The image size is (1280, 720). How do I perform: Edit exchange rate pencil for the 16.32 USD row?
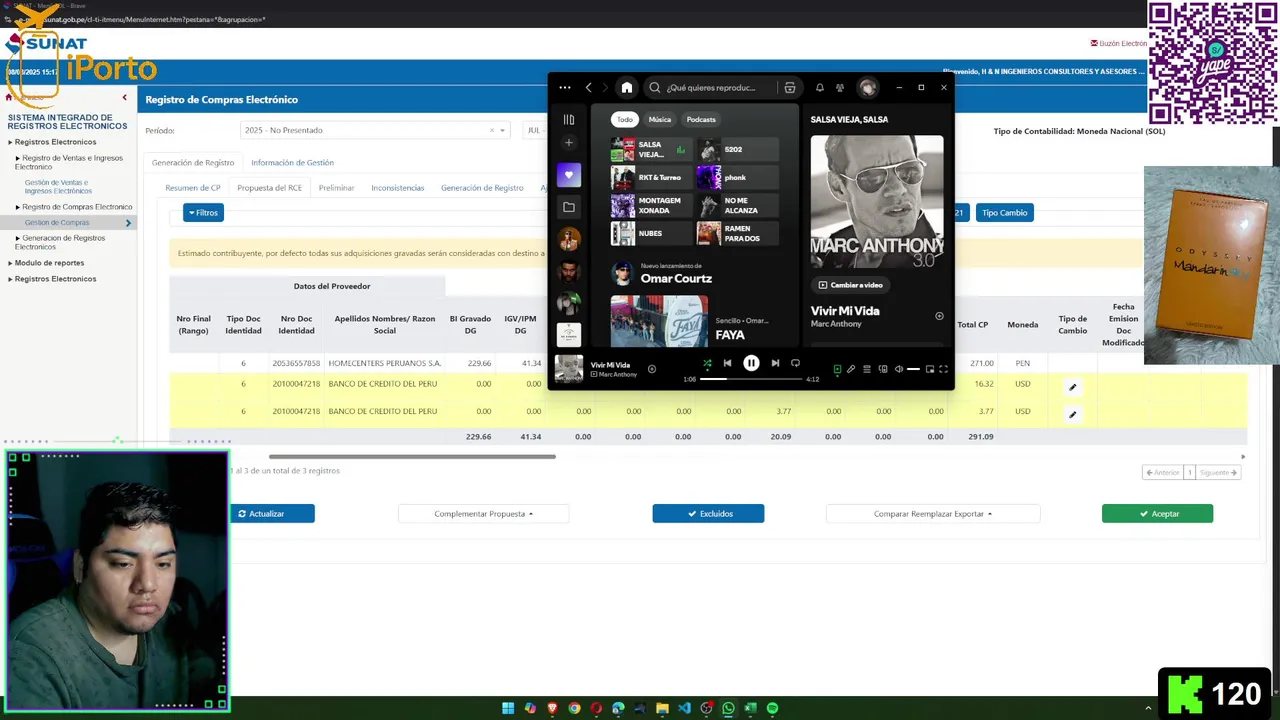[1072, 387]
